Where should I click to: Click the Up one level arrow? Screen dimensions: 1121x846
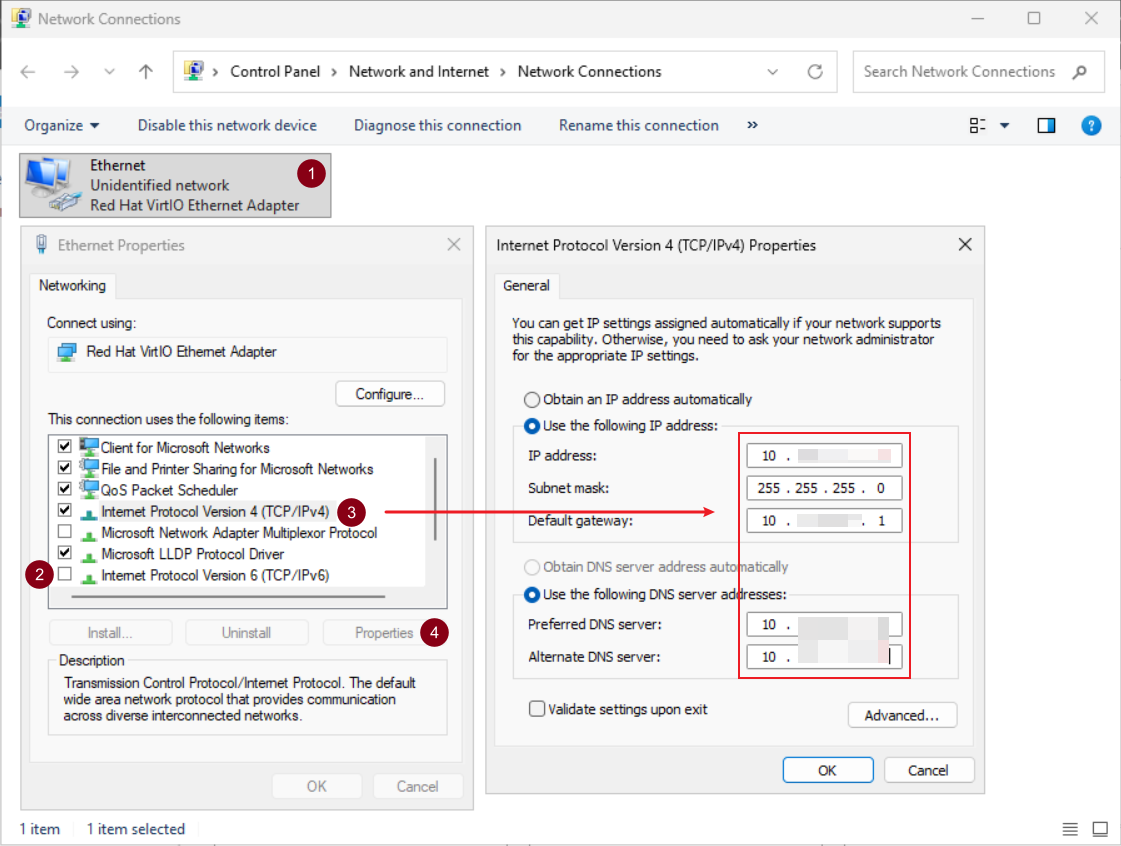coord(146,72)
